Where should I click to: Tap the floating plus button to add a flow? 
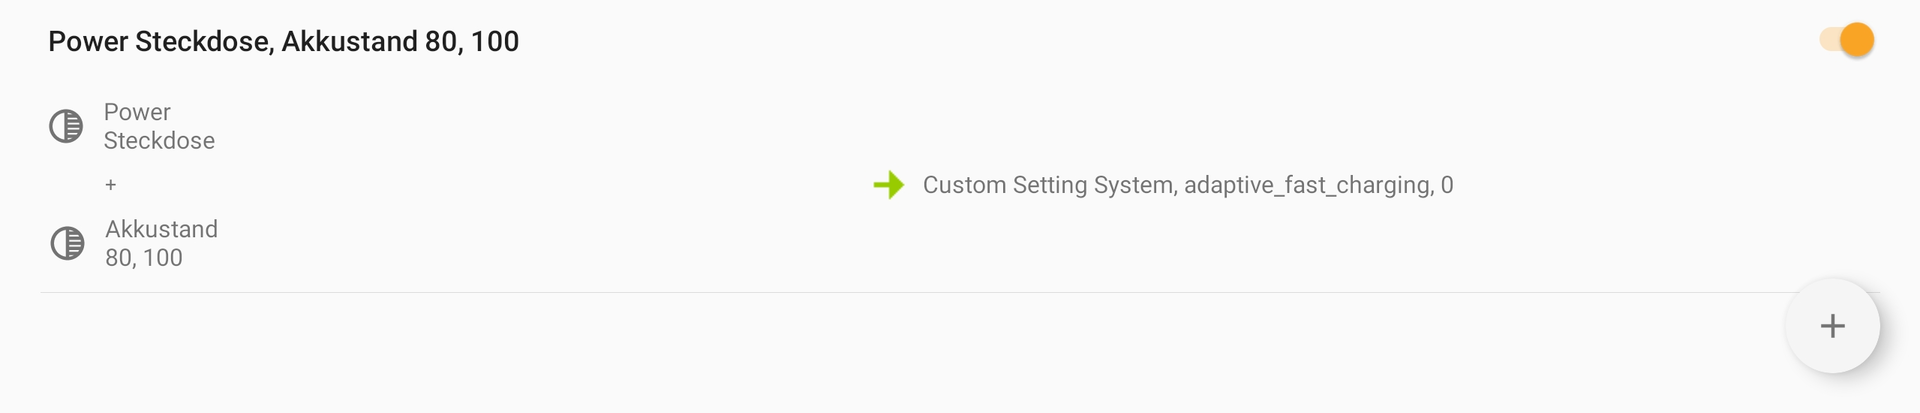coord(1832,326)
